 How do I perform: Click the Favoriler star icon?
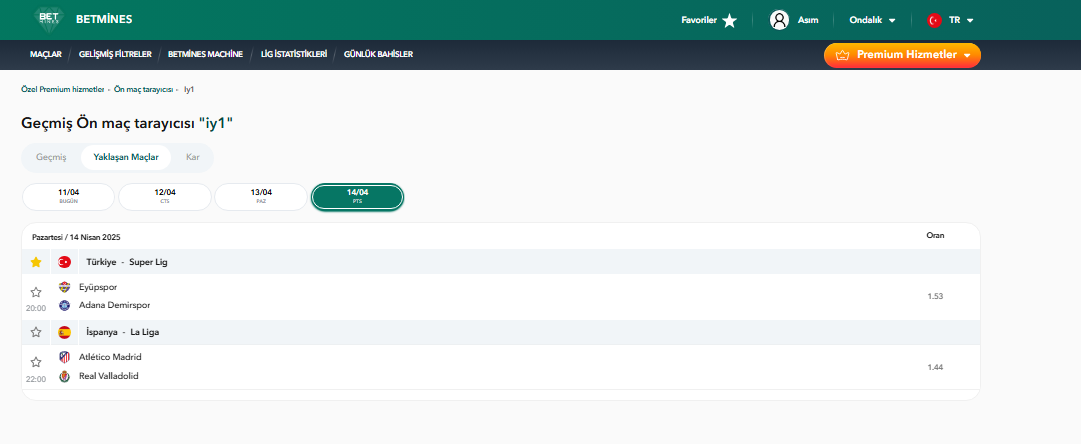click(x=729, y=21)
